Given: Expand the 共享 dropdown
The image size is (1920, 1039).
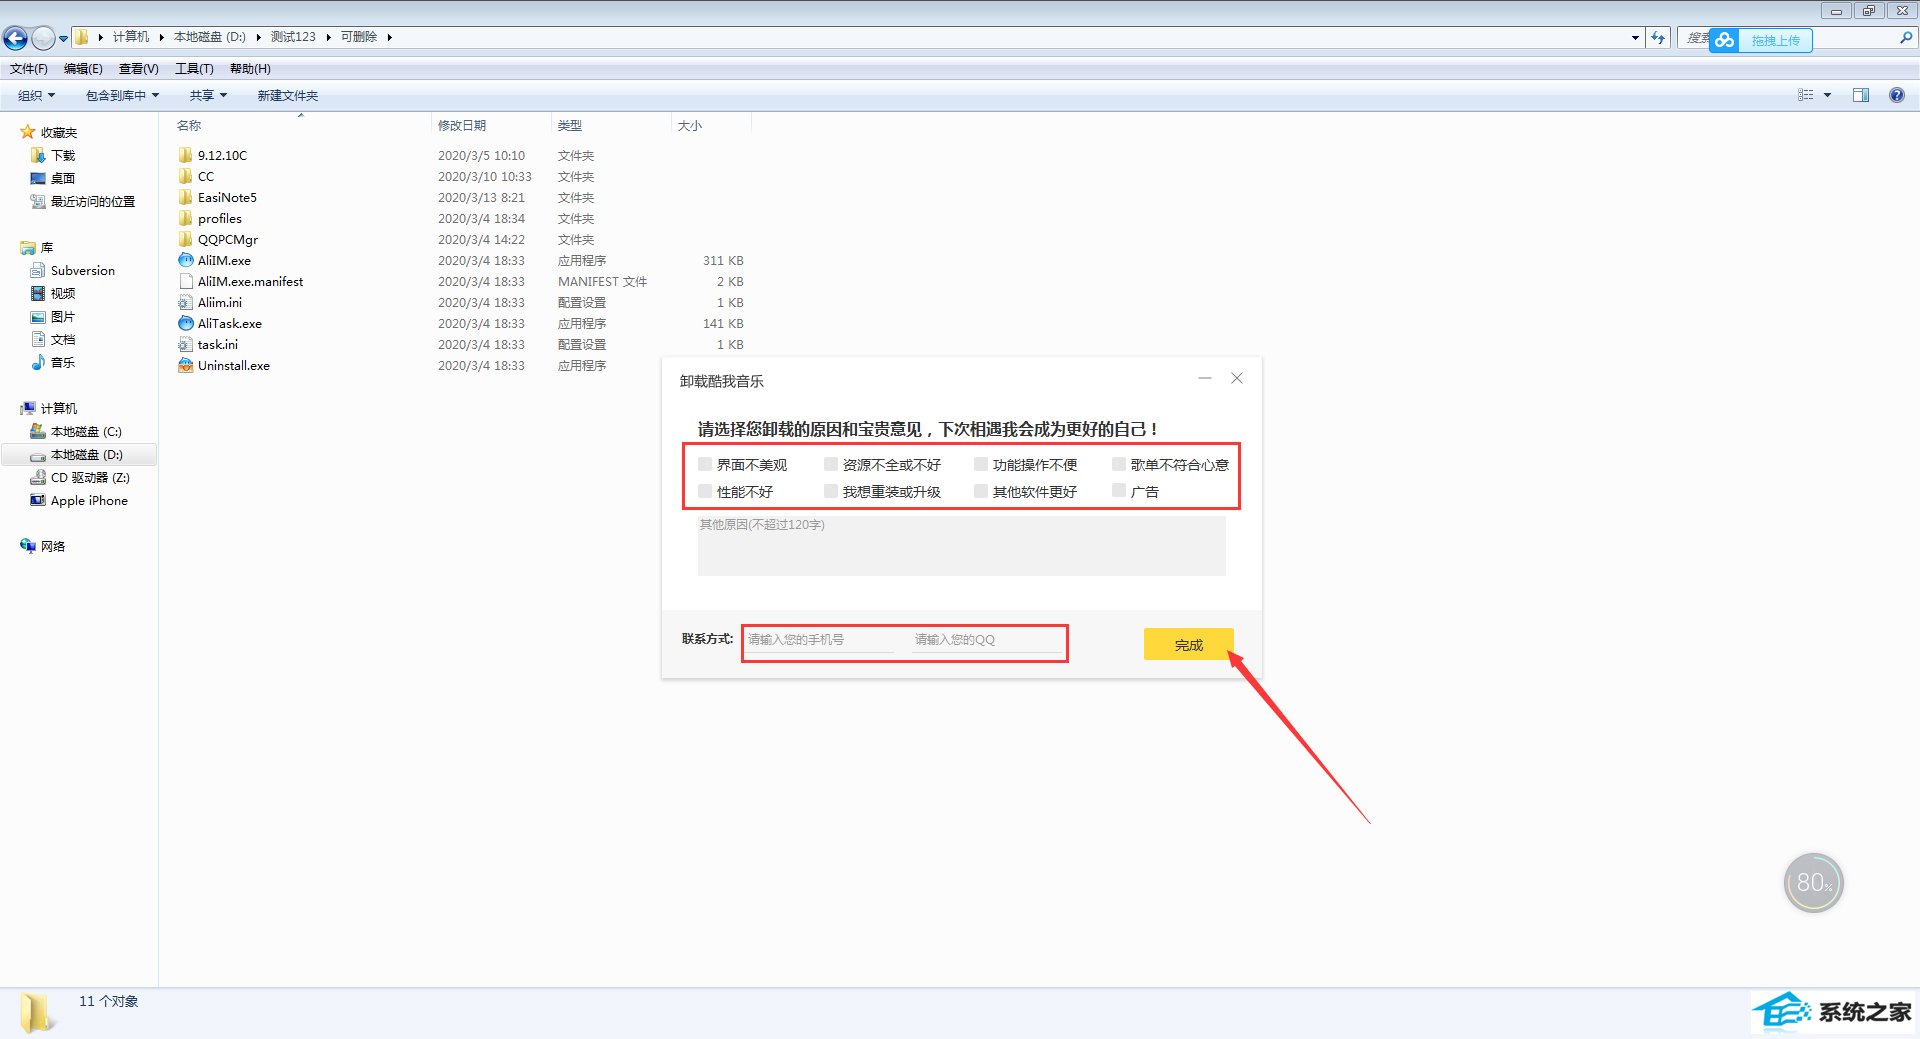Looking at the screenshot, I should 208,95.
